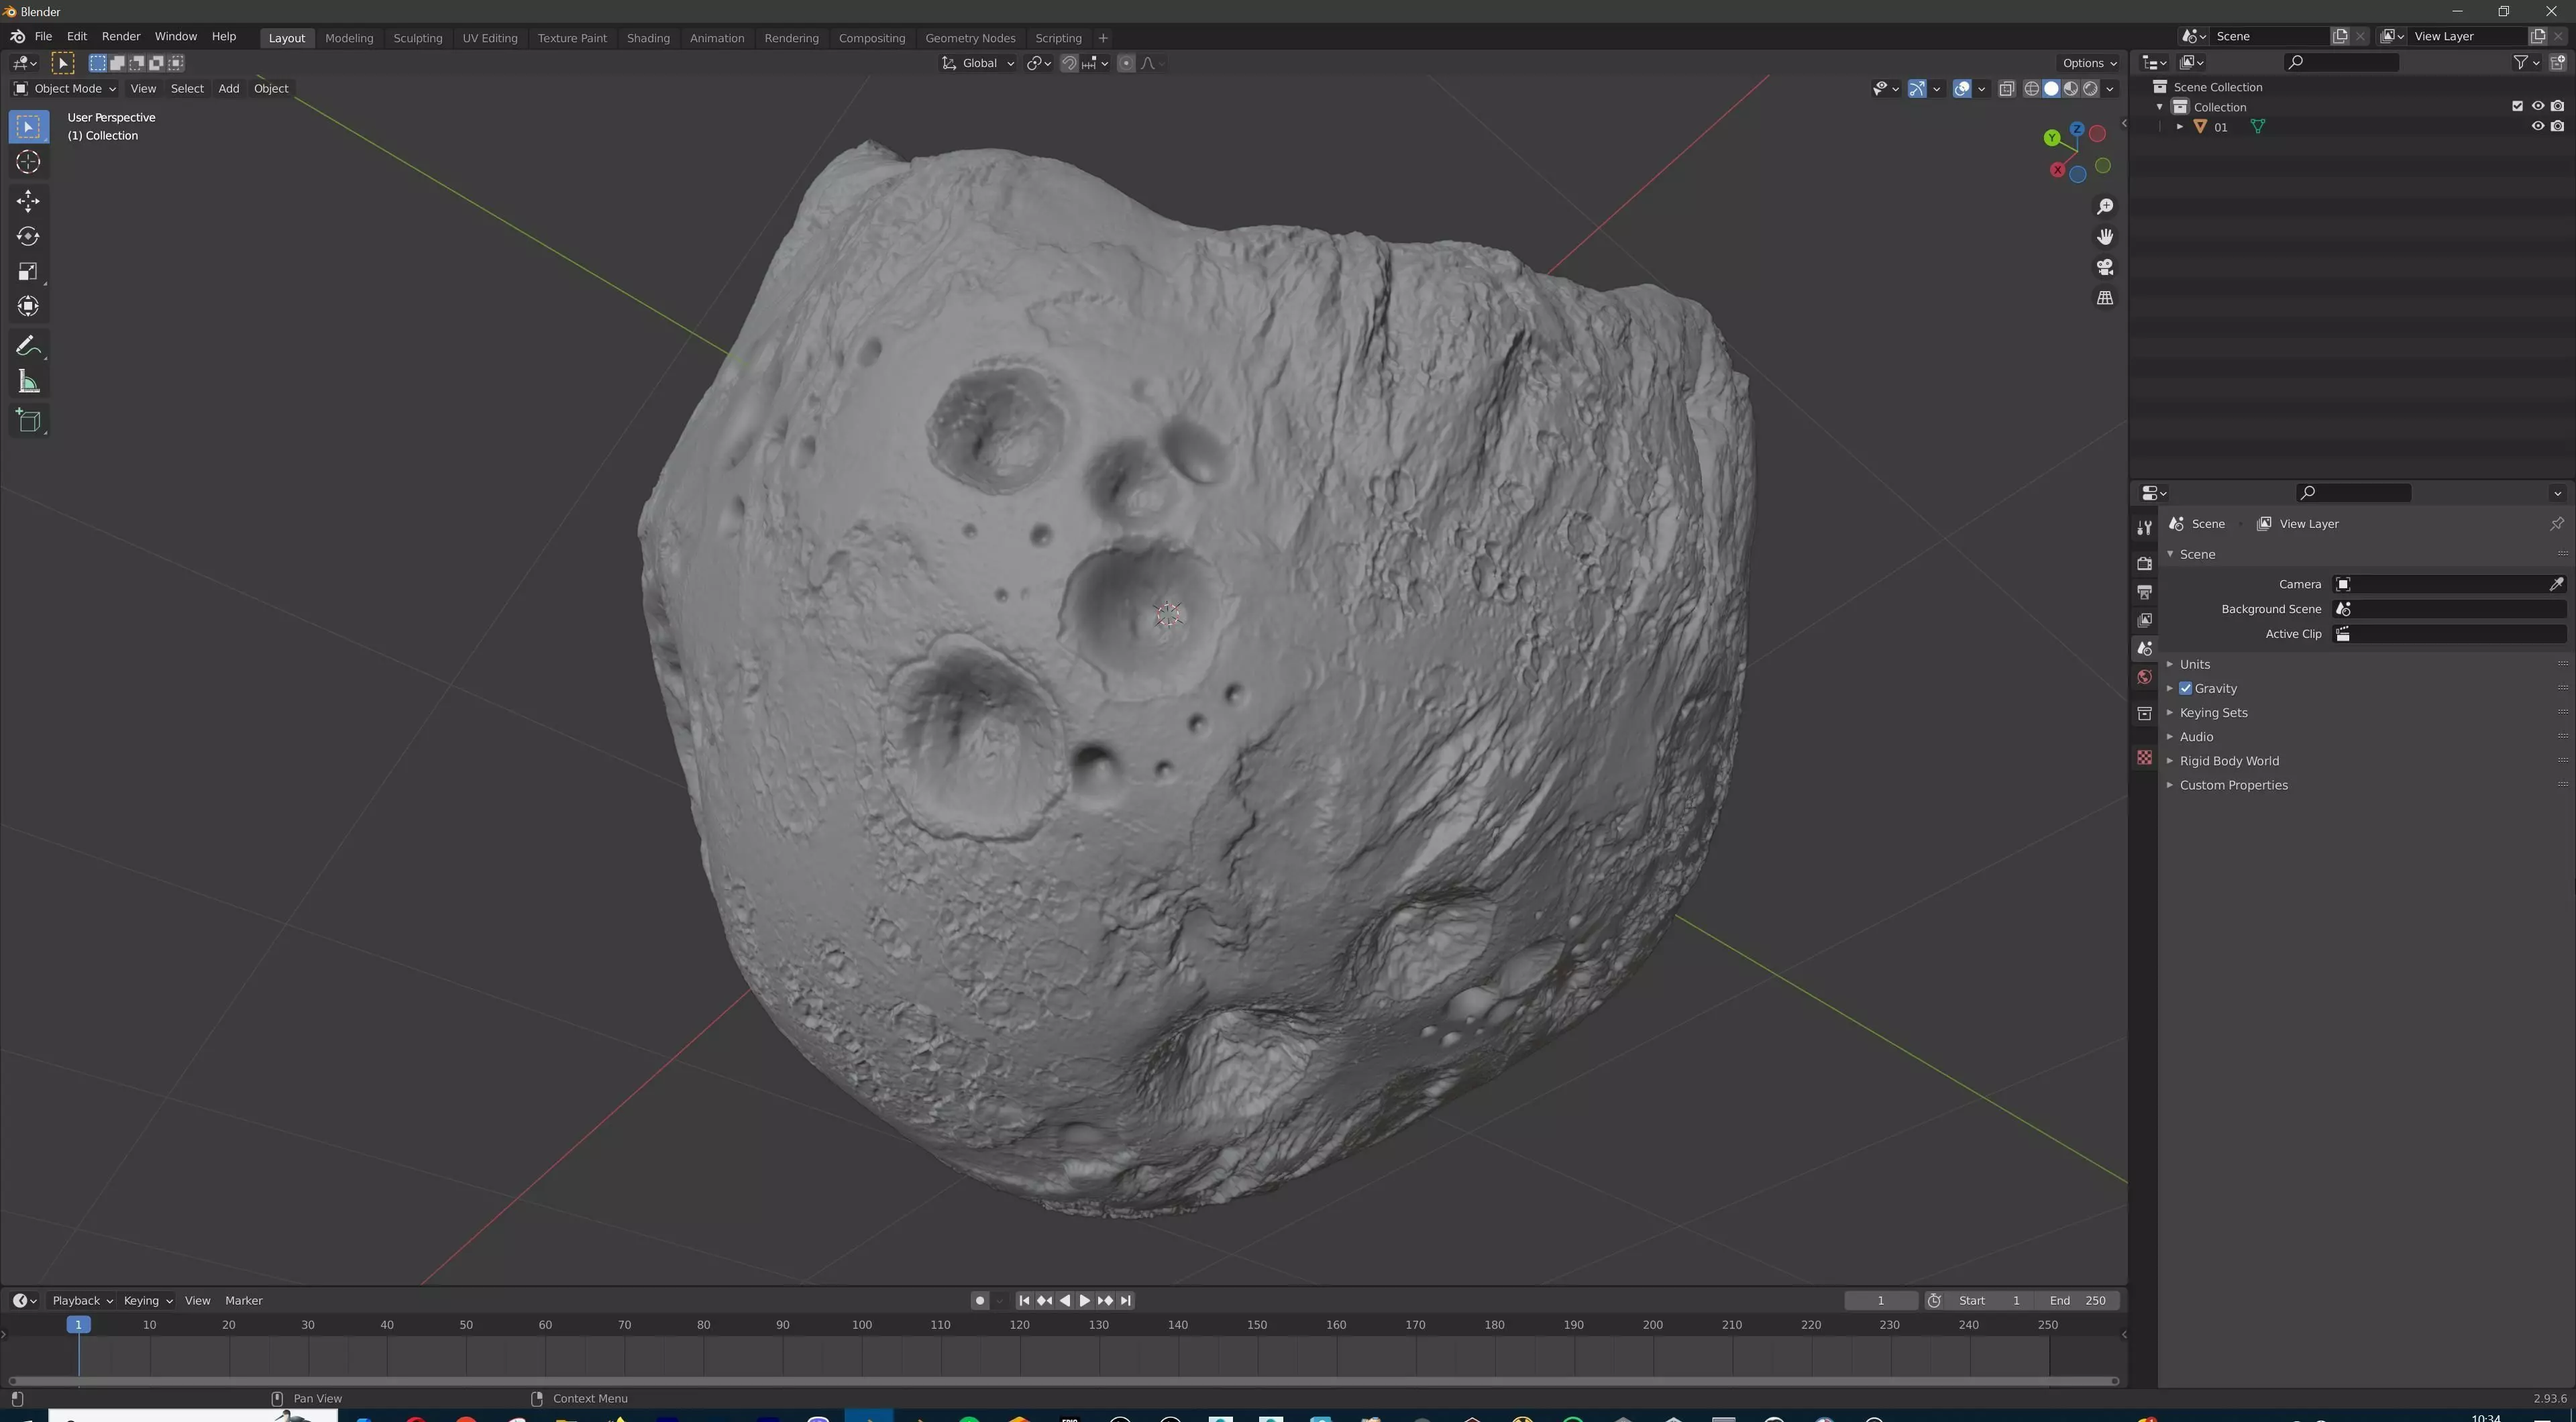Jump to the last frame button
The image size is (2576, 1422).
point(1126,1300)
